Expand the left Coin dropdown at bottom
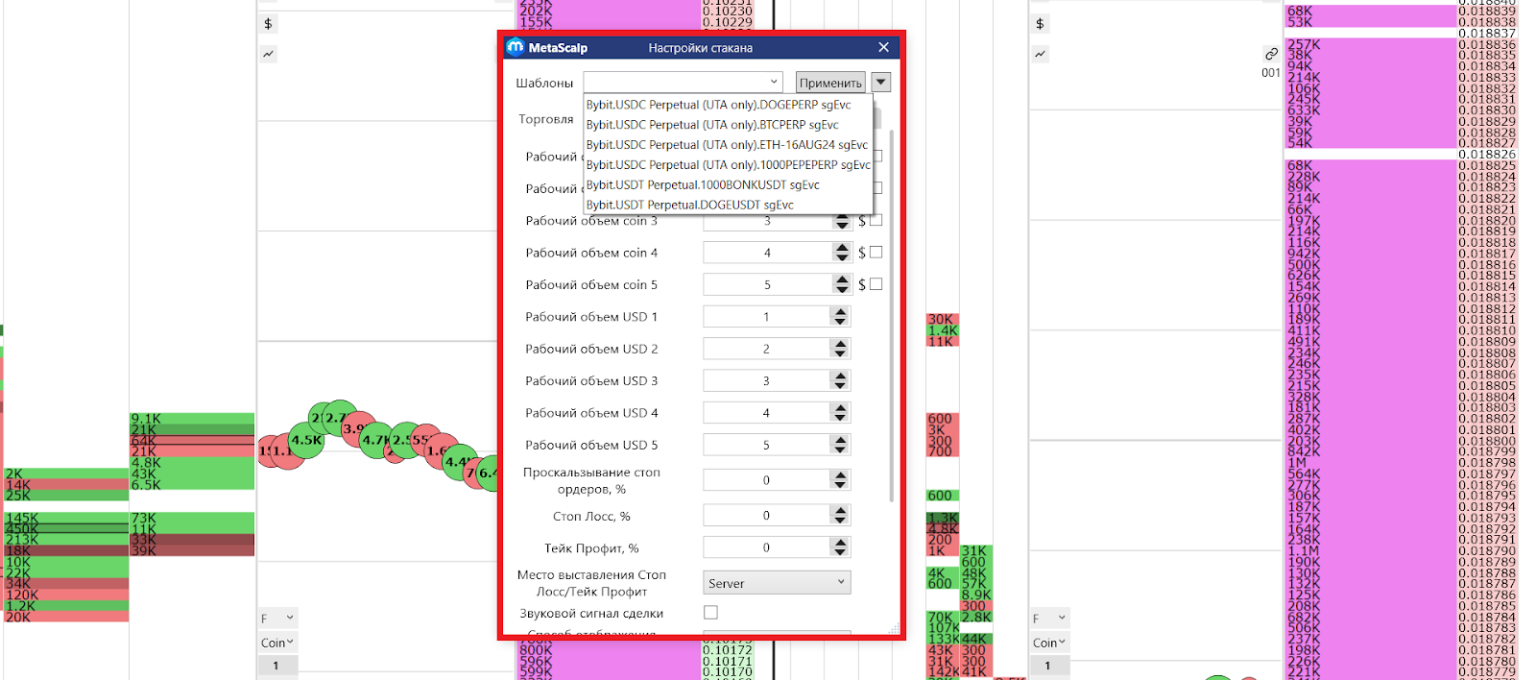1536x680 pixels. tap(277, 643)
